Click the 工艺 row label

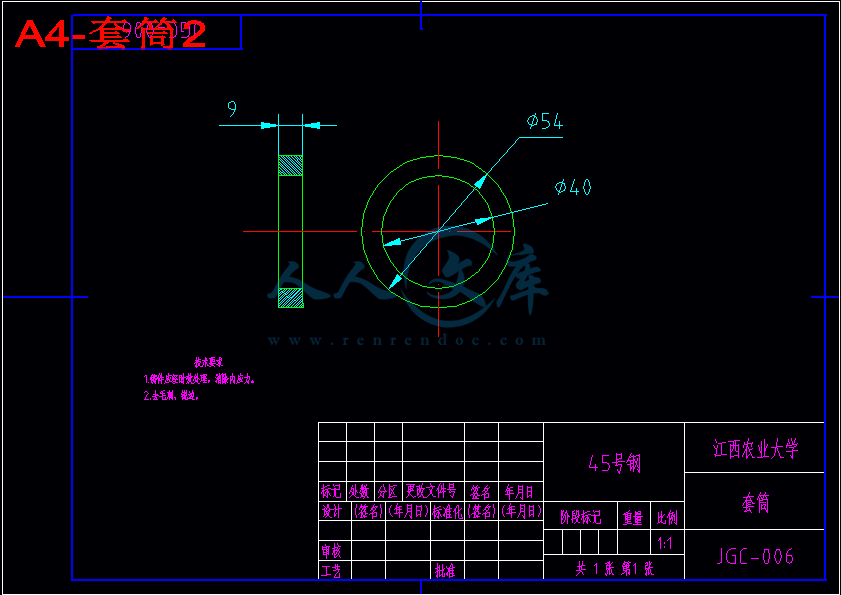[x=331, y=570]
